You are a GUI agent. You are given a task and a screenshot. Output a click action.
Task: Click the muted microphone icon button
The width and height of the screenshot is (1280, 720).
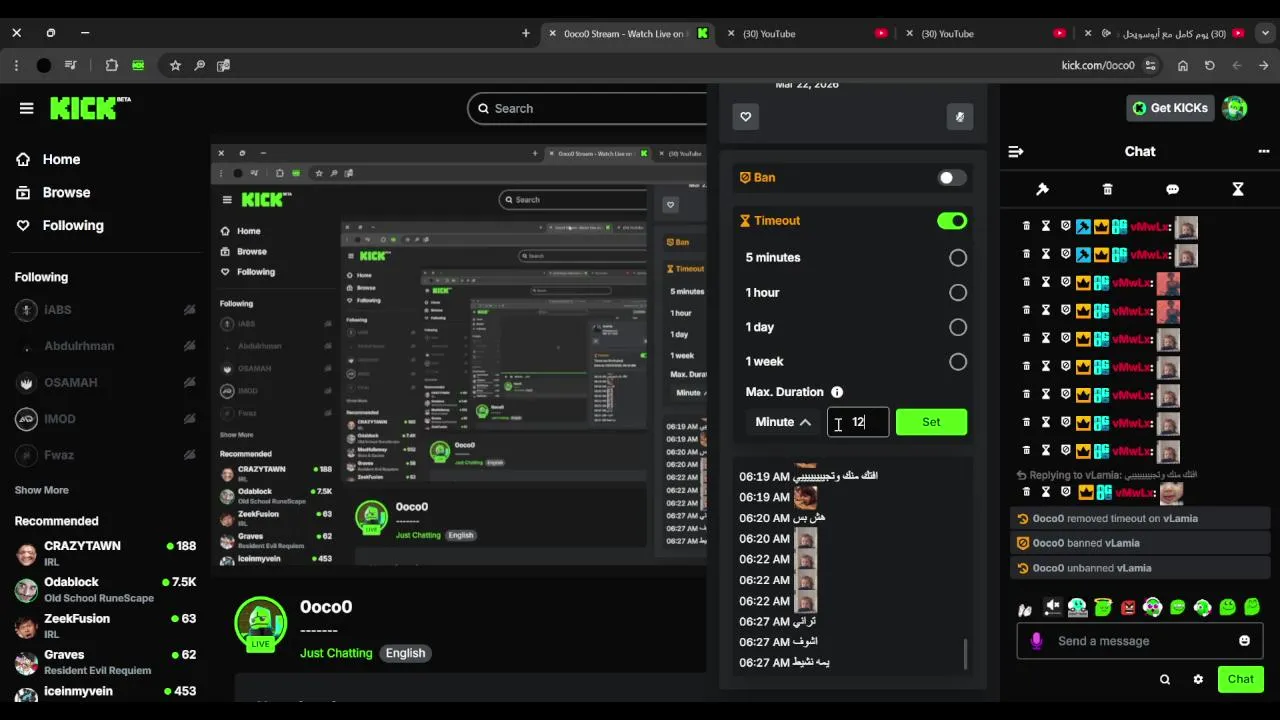tap(960, 117)
